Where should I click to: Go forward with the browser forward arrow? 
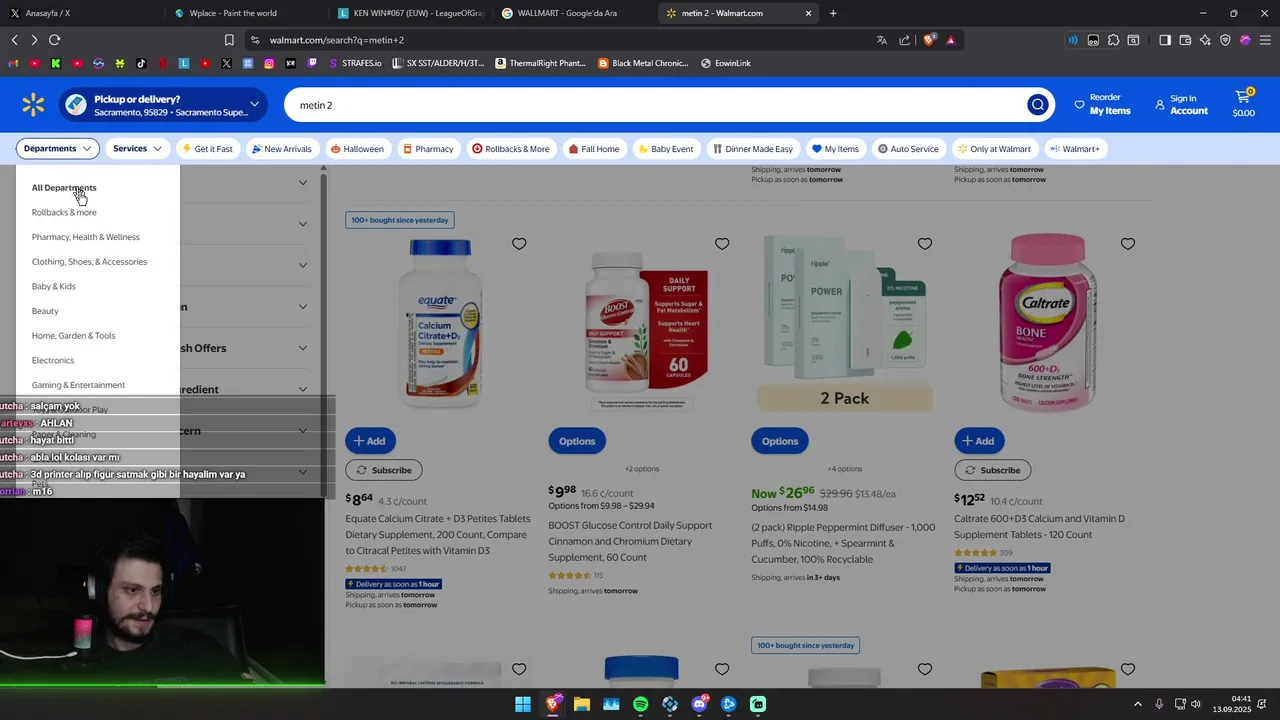click(x=34, y=40)
